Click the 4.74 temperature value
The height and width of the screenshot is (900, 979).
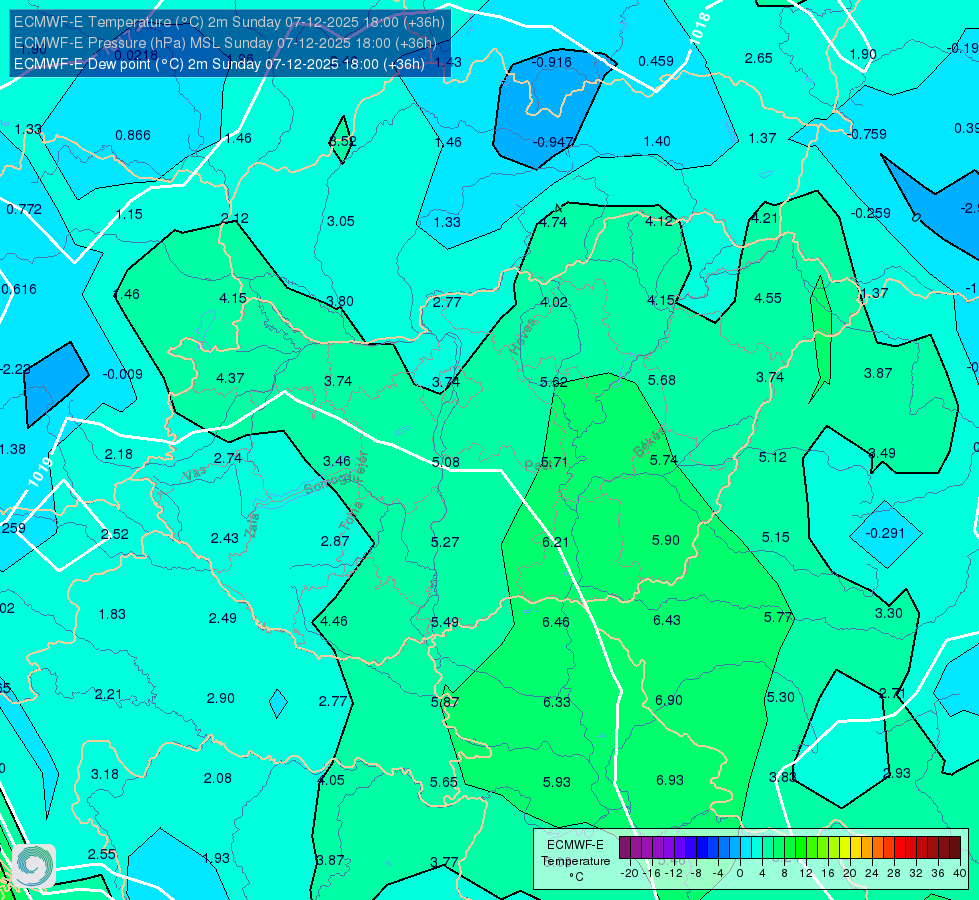pyautogui.click(x=553, y=222)
